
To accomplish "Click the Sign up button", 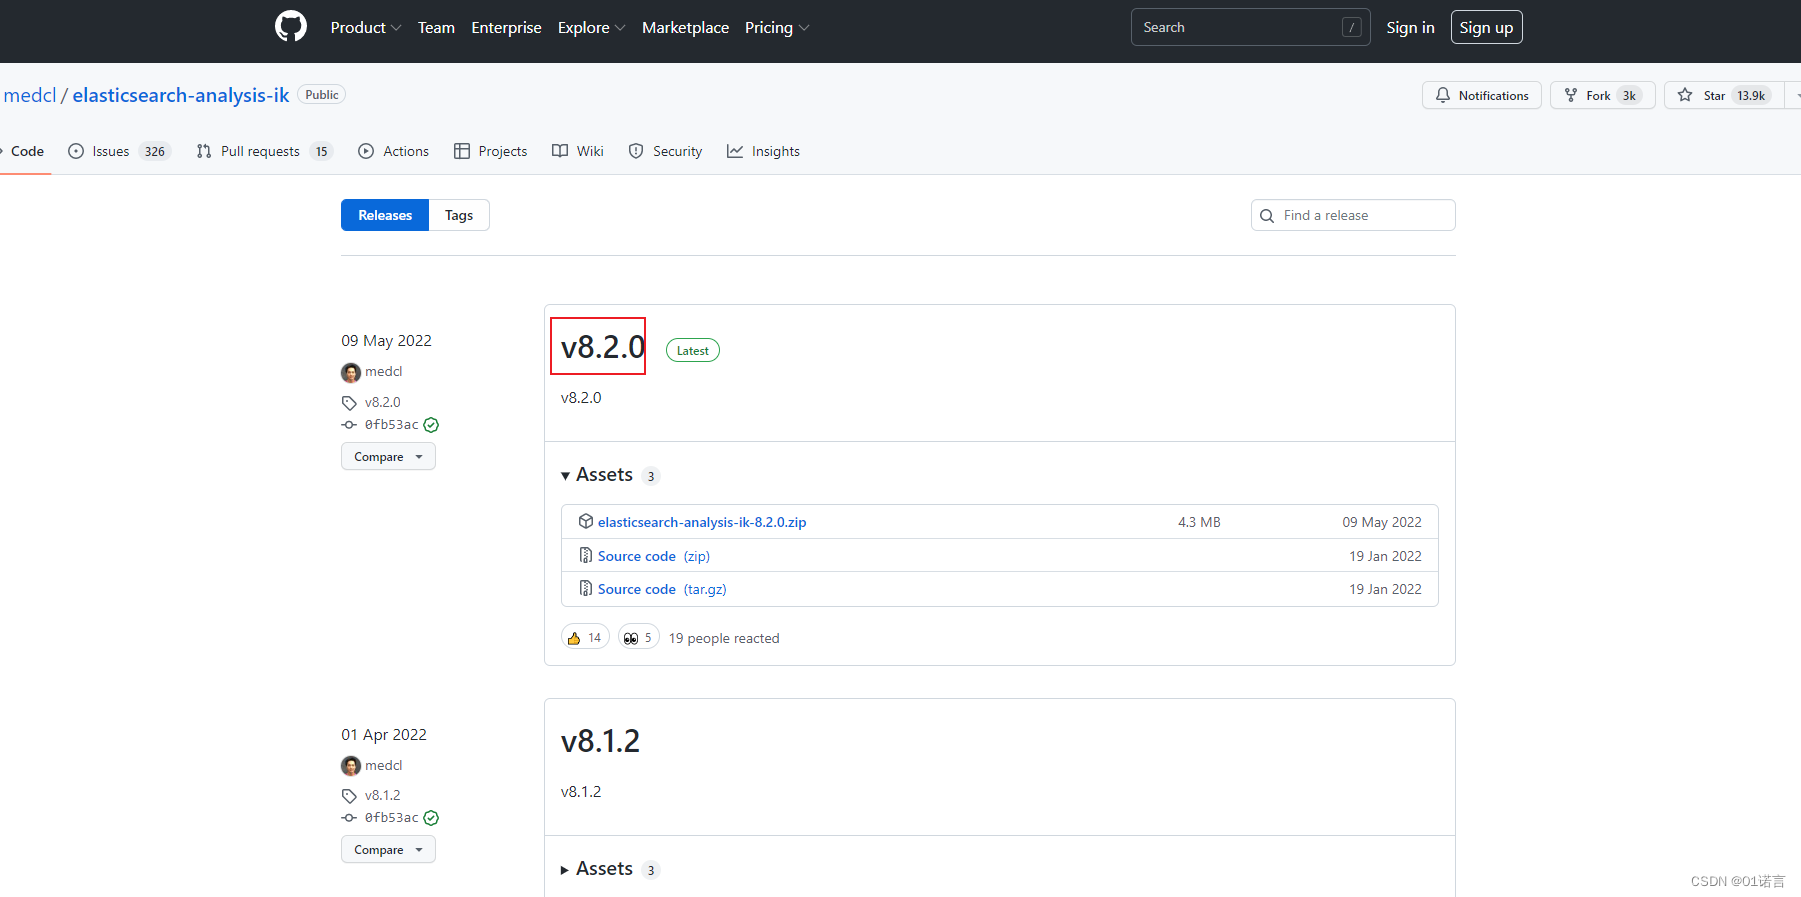I will click(x=1486, y=28).
